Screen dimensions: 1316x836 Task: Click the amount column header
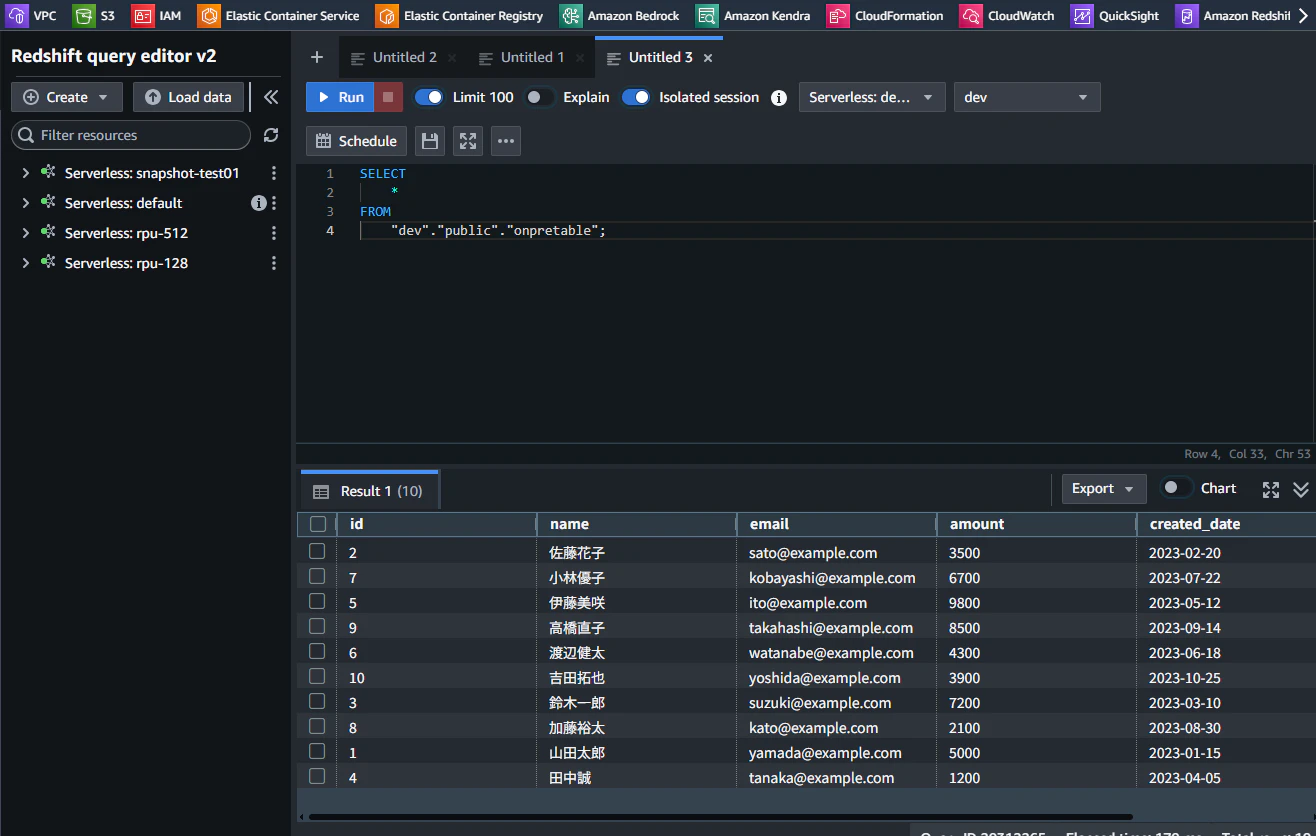(x=1036, y=524)
